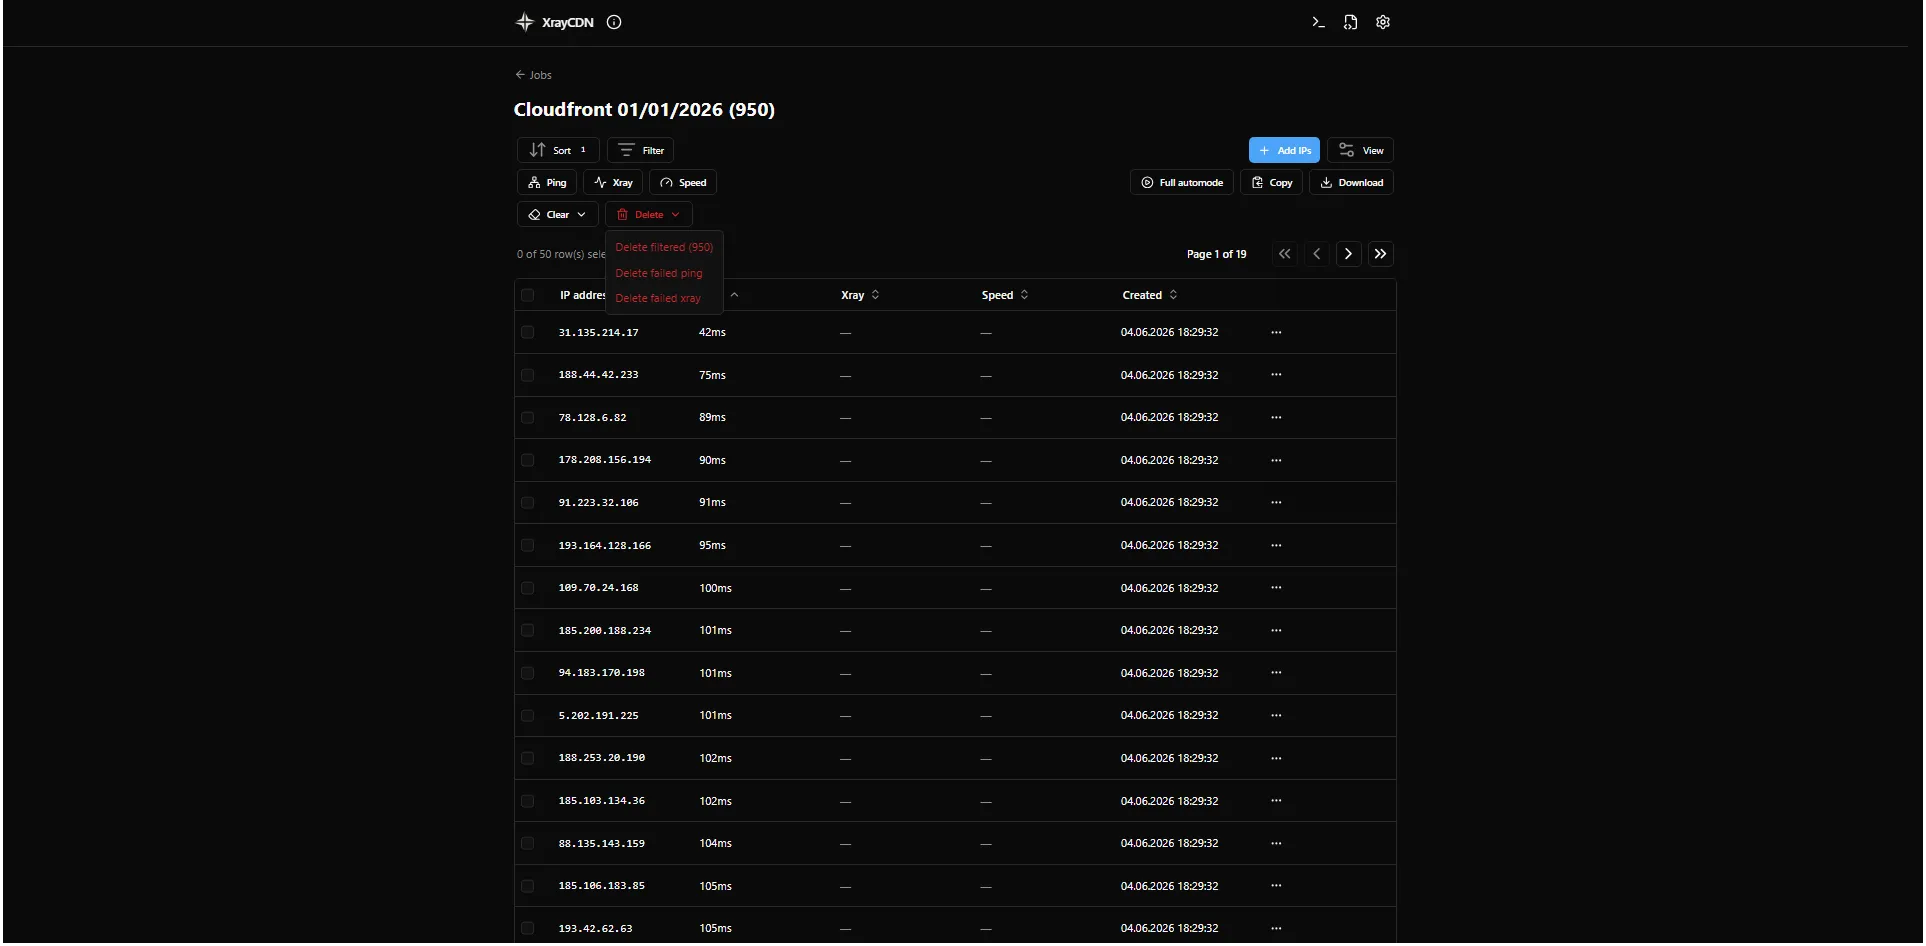The width and height of the screenshot is (1926, 946).
Task: Expand the Clear dropdown
Action: coord(558,214)
